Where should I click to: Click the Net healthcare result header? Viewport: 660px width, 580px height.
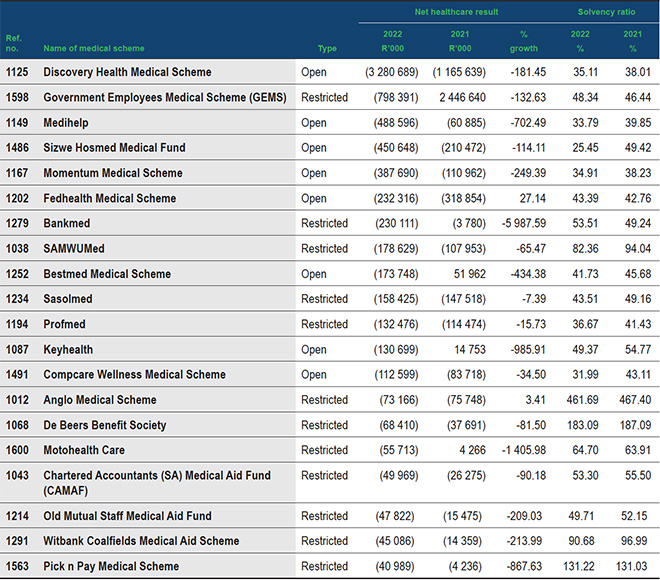tap(456, 12)
